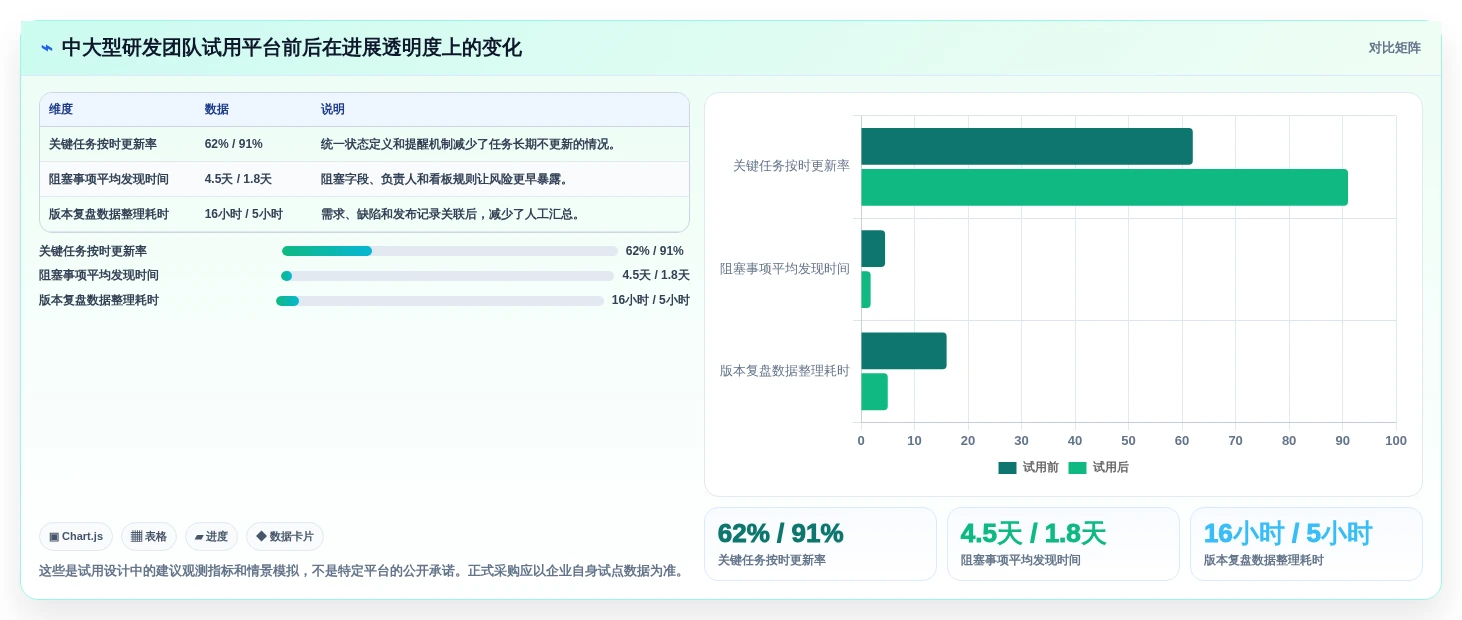Click the disclaimer note at bottom
Viewport: 1462px width, 620px height.
pos(364,570)
